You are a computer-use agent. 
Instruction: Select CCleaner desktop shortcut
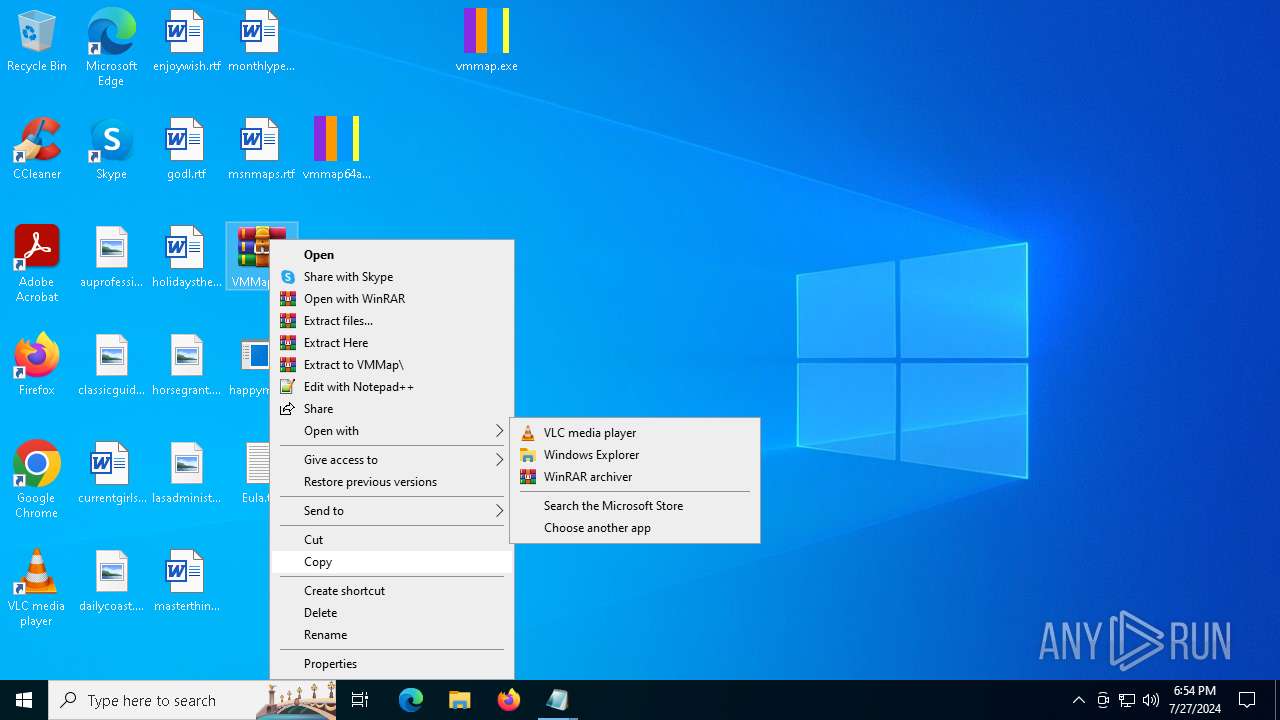tap(37, 150)
